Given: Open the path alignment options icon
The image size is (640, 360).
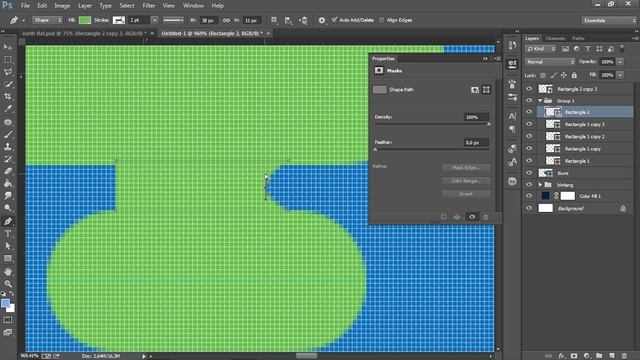Looking at the screenshot, I should click(289, 20).
